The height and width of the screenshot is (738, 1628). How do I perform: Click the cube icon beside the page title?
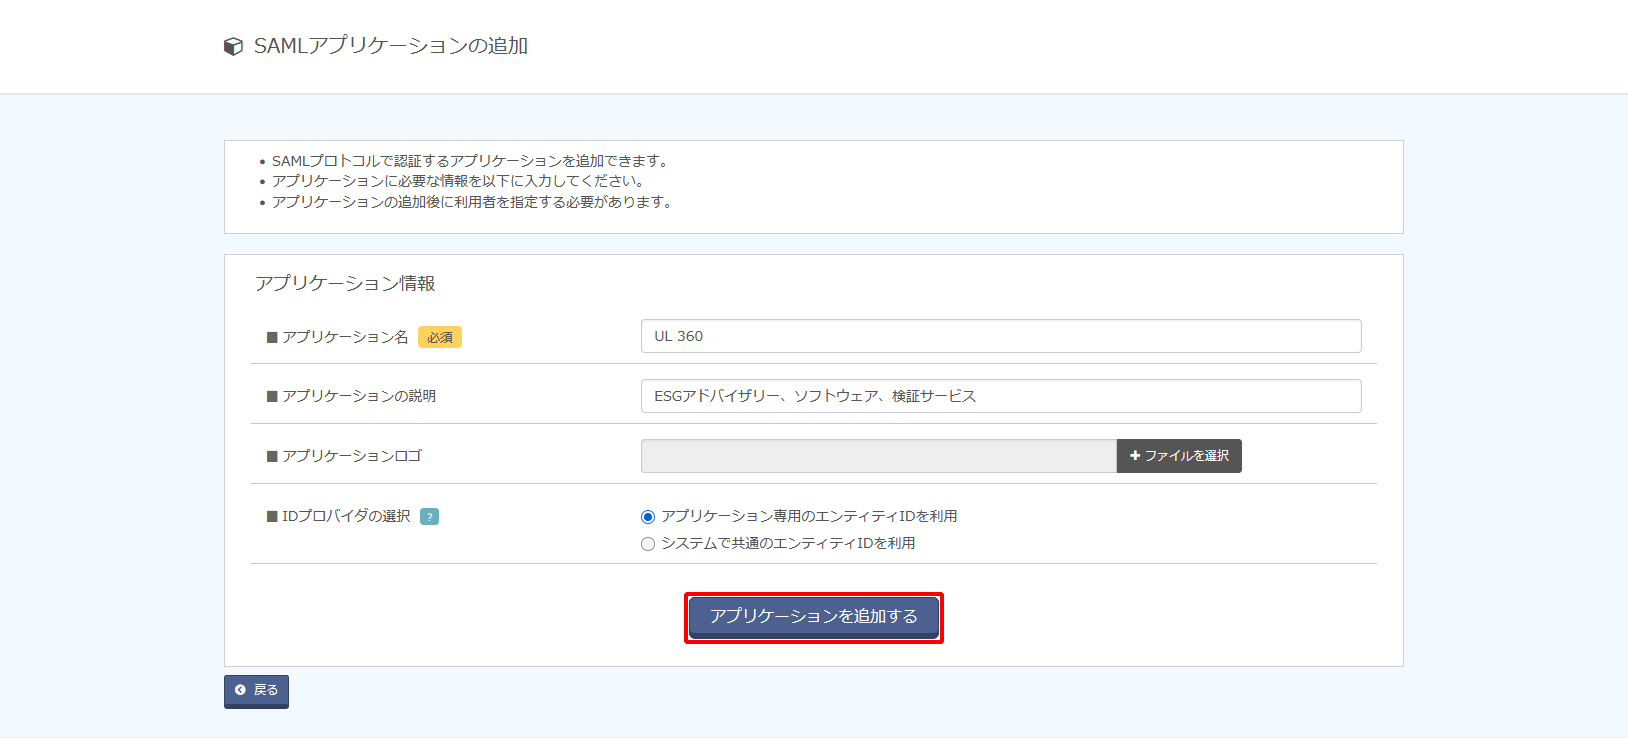point(233,47)
